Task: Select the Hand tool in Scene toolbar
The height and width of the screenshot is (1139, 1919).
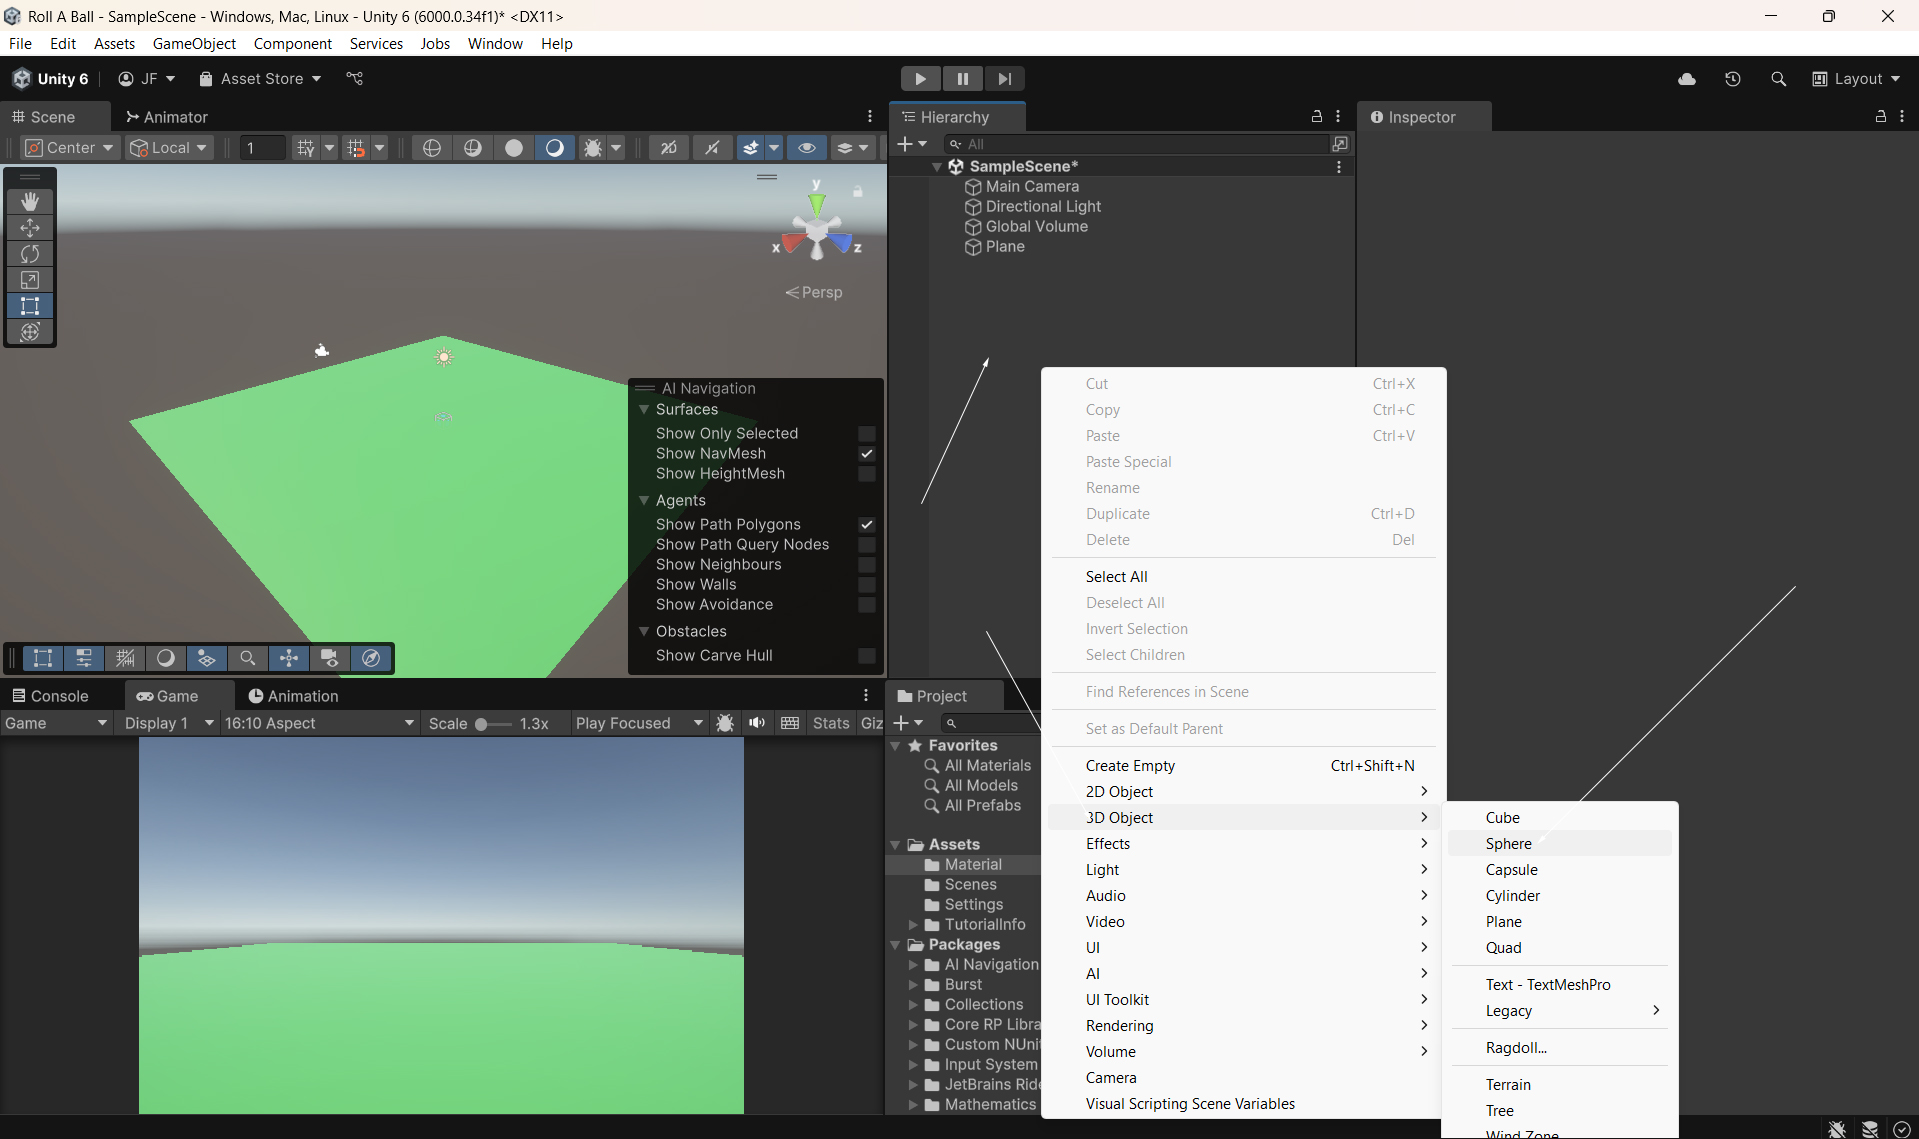Action: pyautogui.click(x=30, y=201)
